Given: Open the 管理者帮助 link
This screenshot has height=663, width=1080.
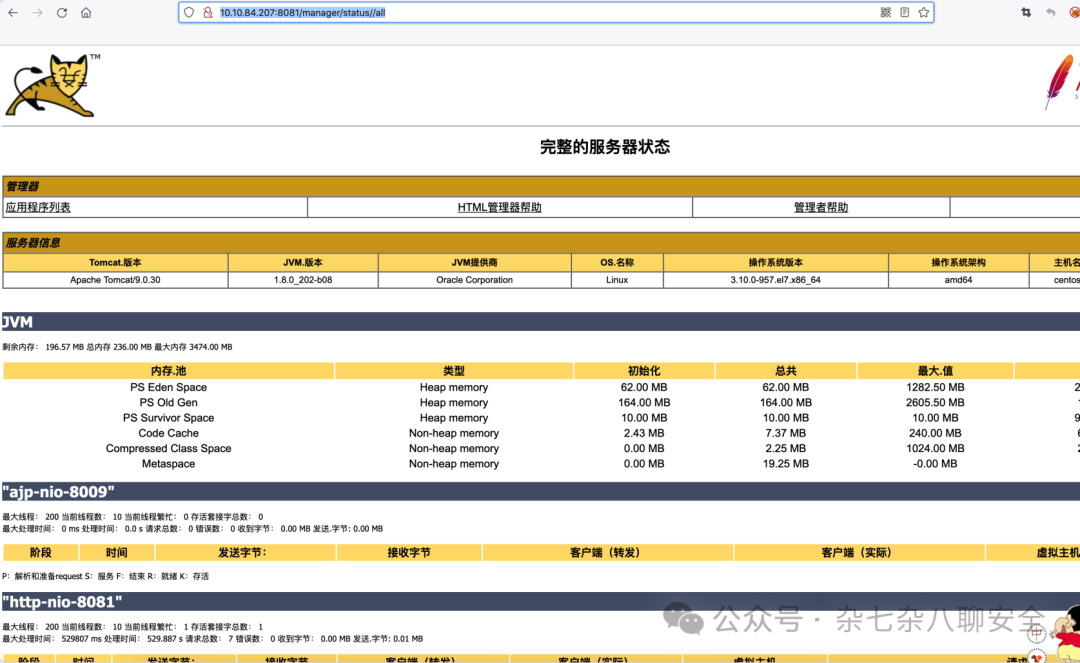Looking at the screenshot, I should [x=821, y=207].
